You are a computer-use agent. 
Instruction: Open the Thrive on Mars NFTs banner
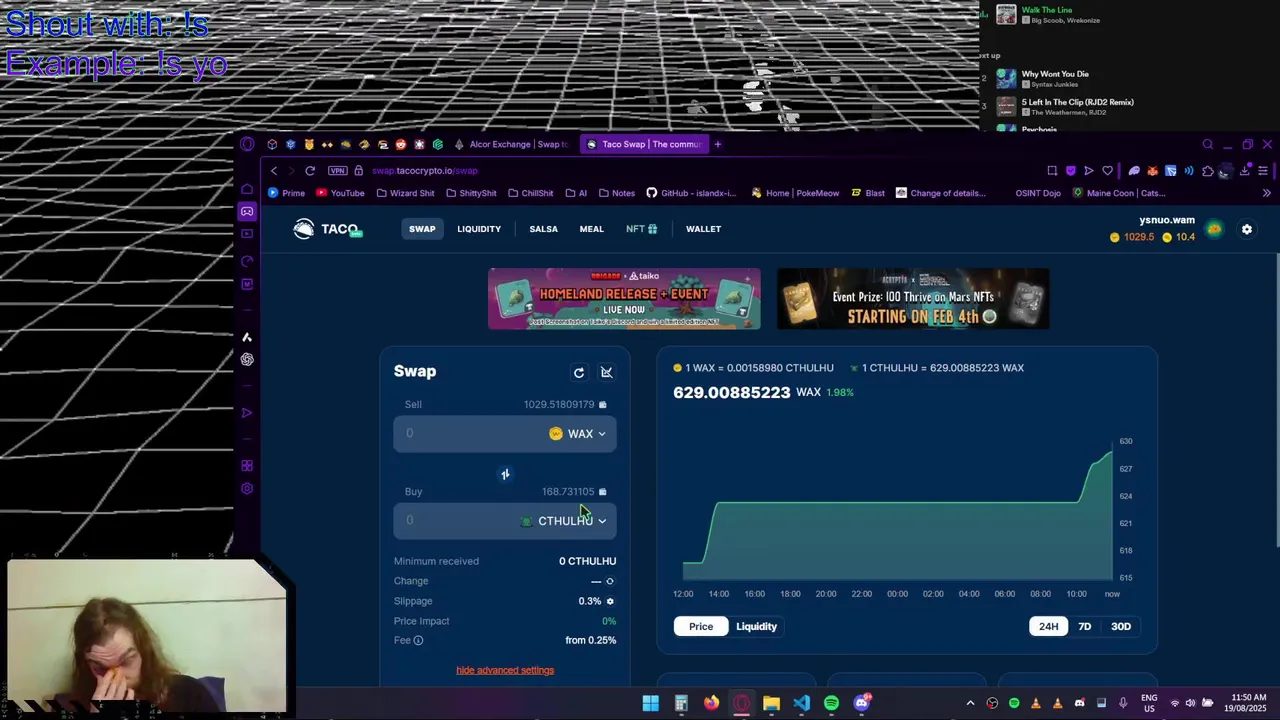913,298
